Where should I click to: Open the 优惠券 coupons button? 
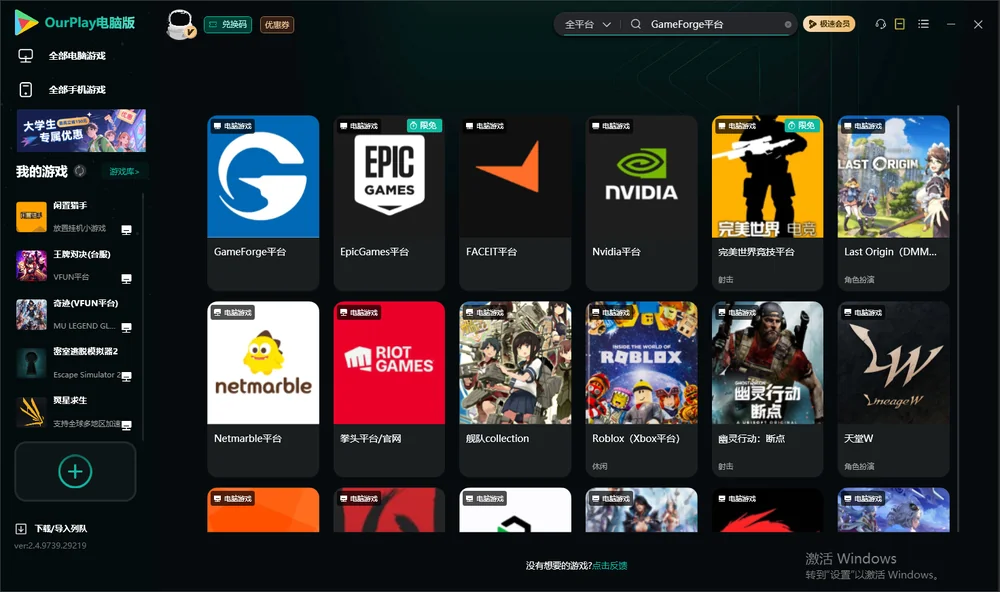point(277,25)
